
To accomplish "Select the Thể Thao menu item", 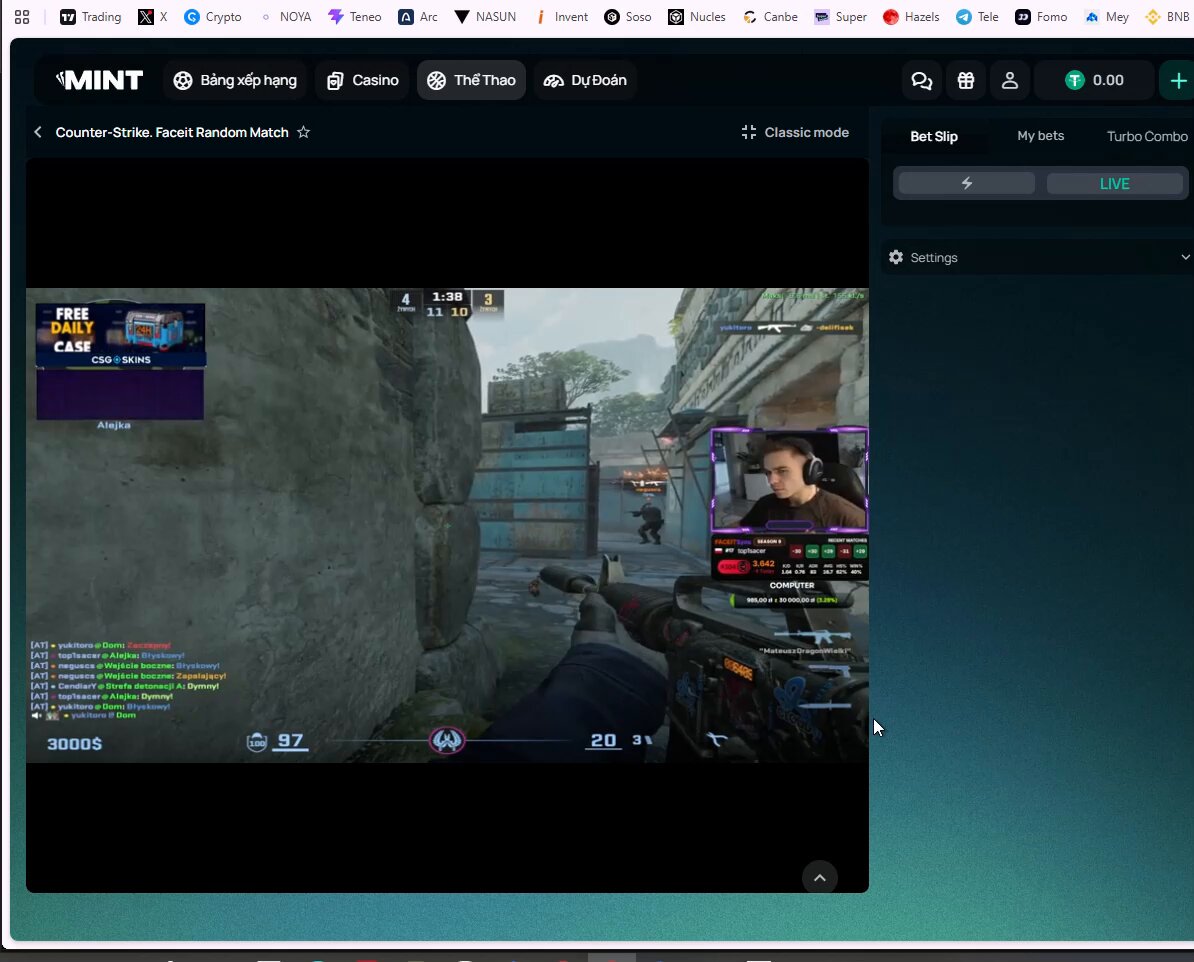I will pyautogui.click(x=471, y=80).
